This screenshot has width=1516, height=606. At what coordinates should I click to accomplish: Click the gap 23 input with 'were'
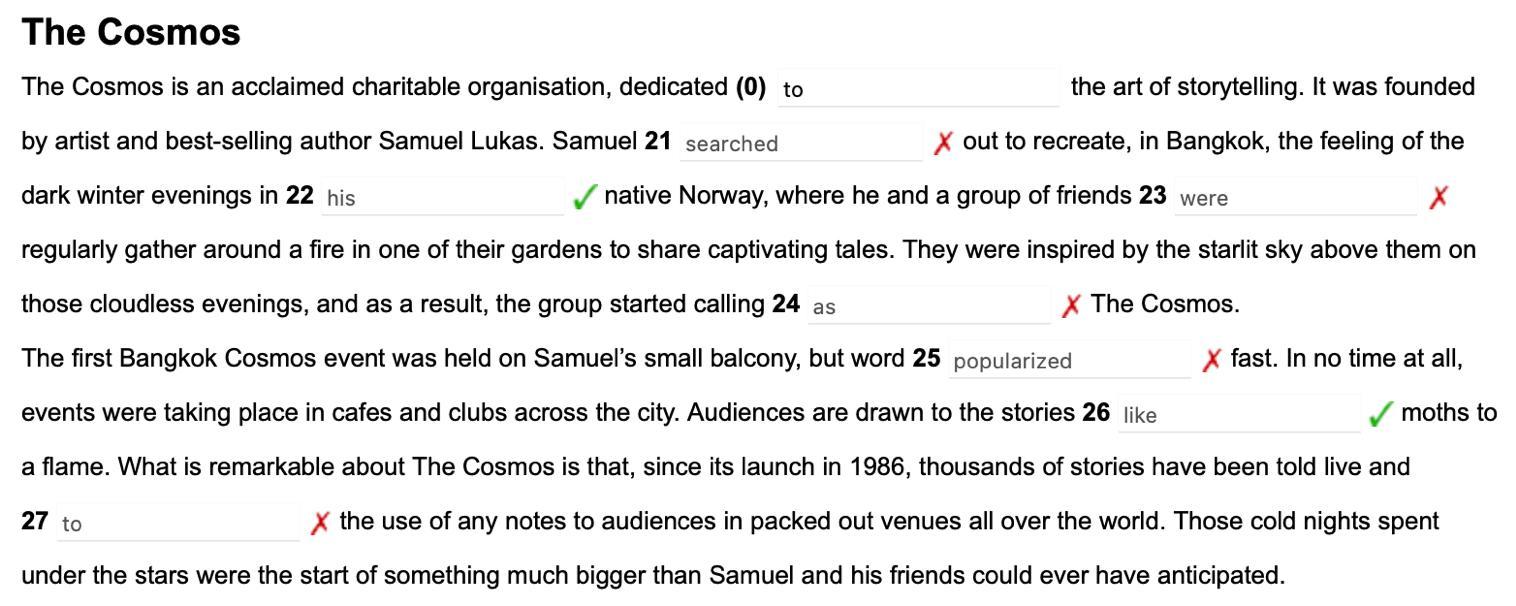pyautogui.click(x=1295, y=197)
